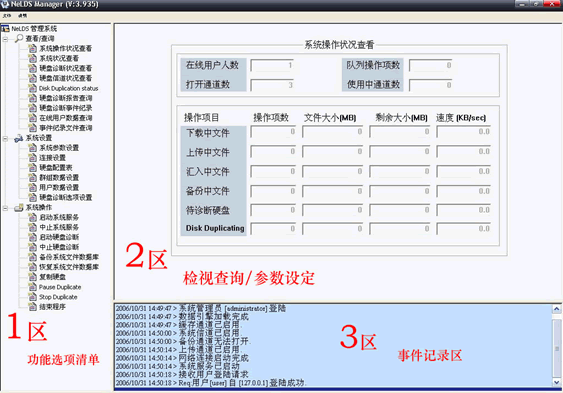The height and width of the screenshot is (393, 563).
Task: Click the event log scrollbar down arrow
Action: pyautogui.click(x=557, y=382)
